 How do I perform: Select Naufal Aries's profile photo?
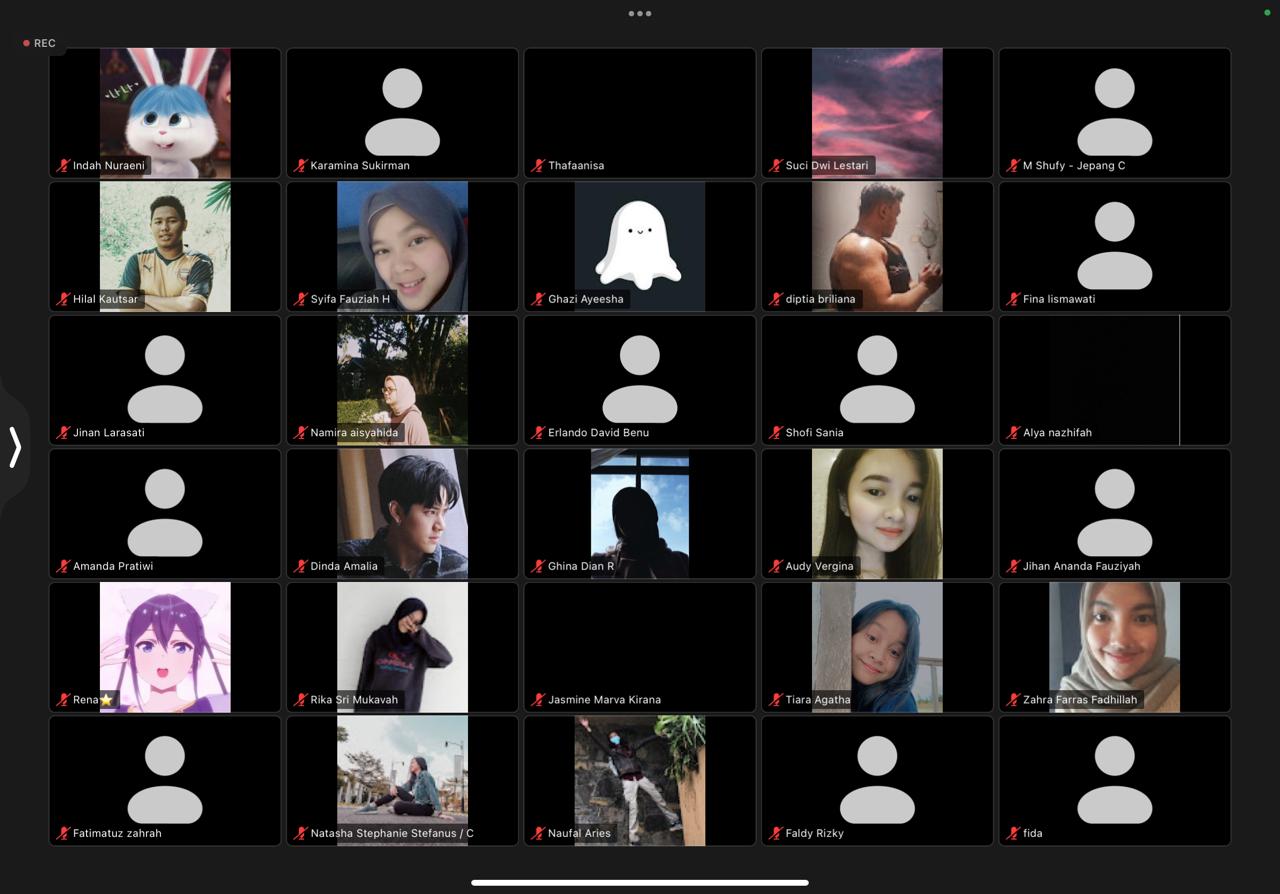click(640, 780)
